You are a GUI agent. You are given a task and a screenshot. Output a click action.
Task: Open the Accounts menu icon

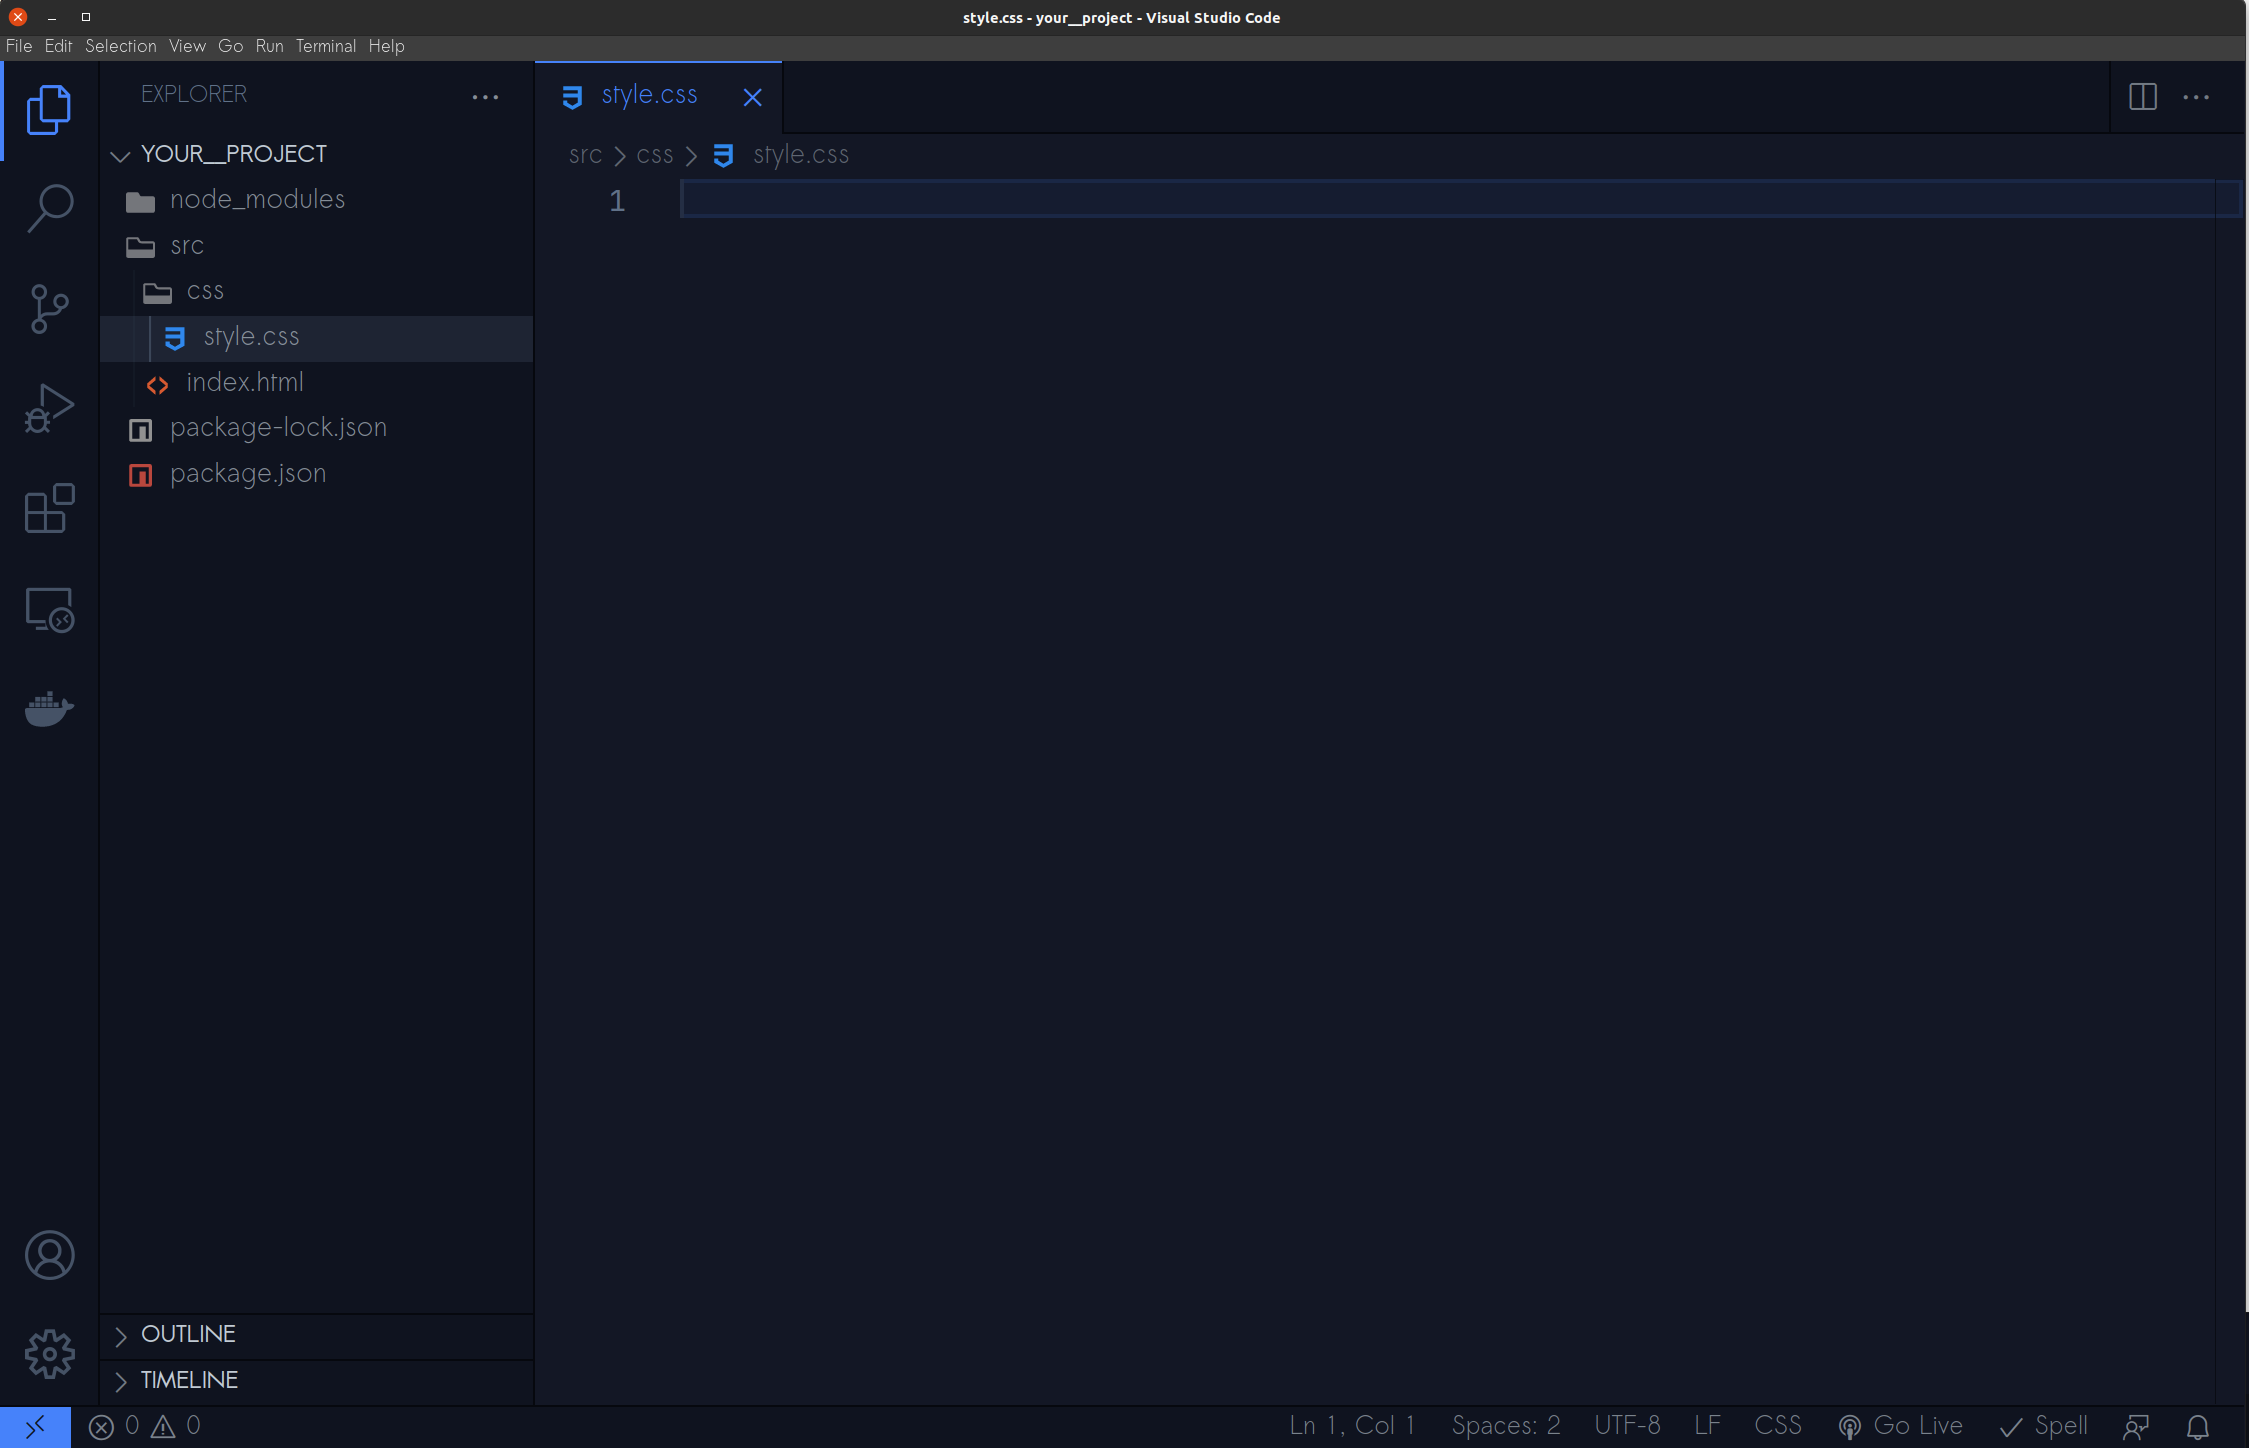tap(49, 1255)
